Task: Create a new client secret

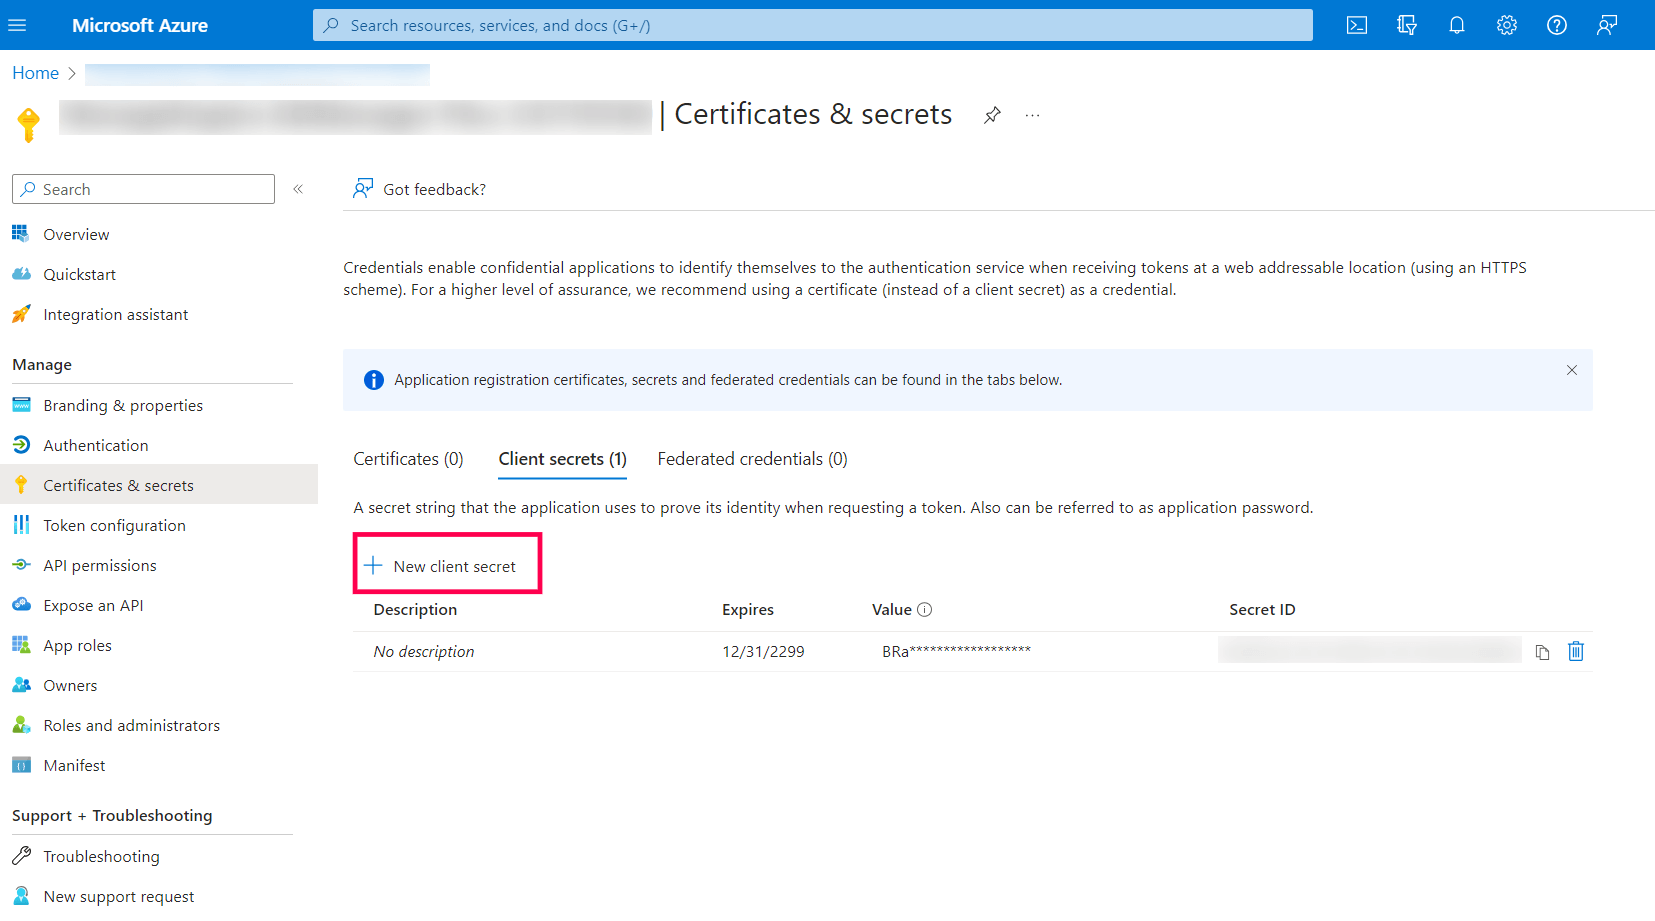Action: point(447,564)
